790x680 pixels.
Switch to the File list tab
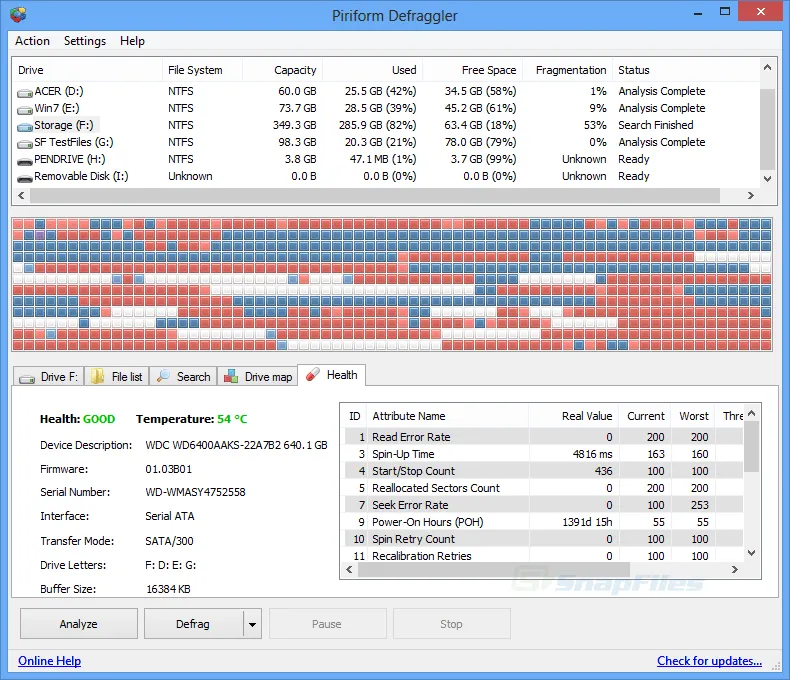click(x=116, y=377)
